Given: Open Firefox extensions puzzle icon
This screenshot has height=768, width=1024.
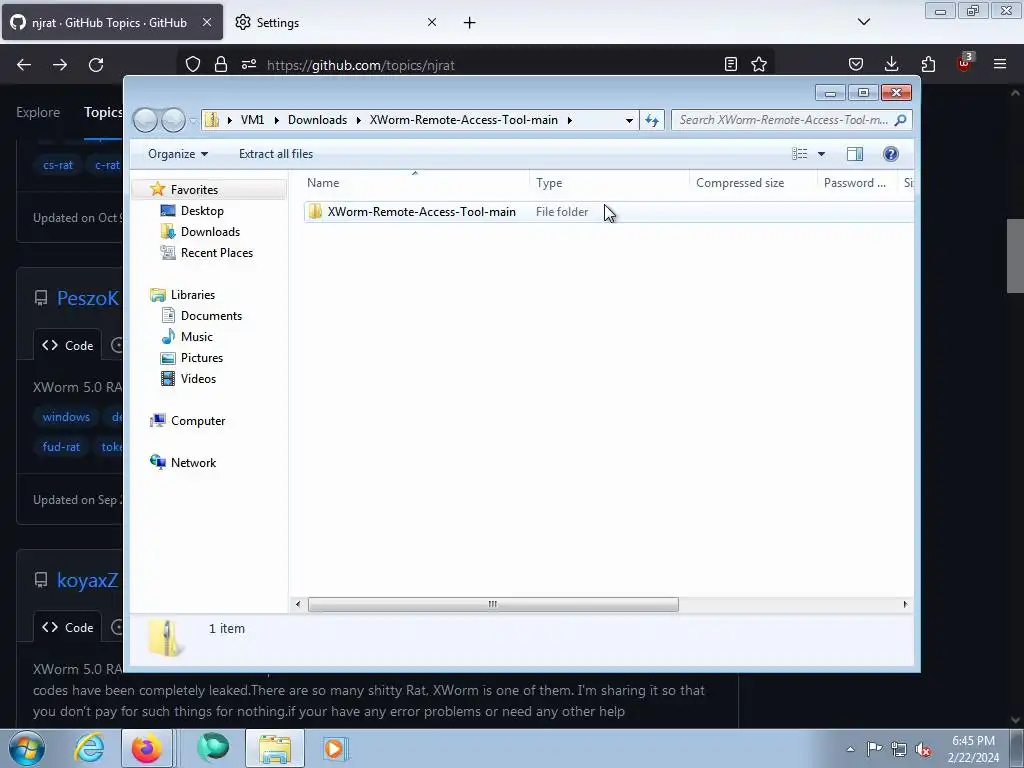Looking at the screenshot, I should tap(928, 65).
